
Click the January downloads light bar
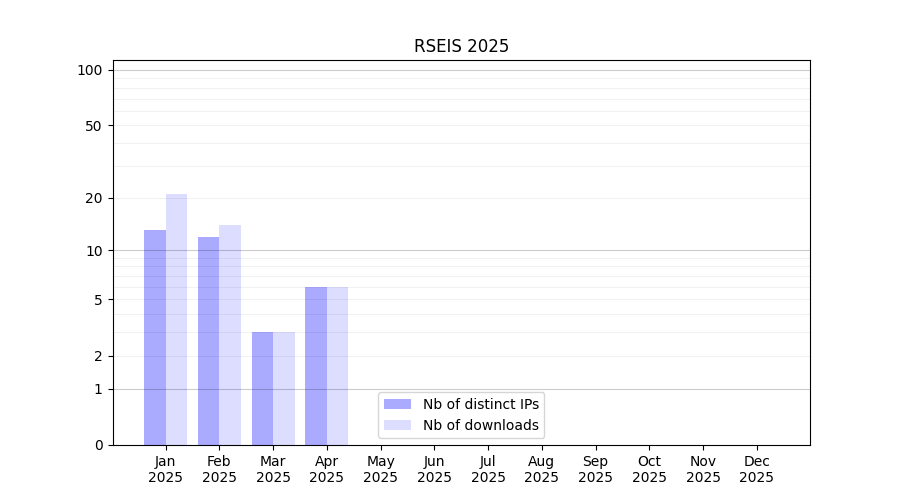pos(177,319)
